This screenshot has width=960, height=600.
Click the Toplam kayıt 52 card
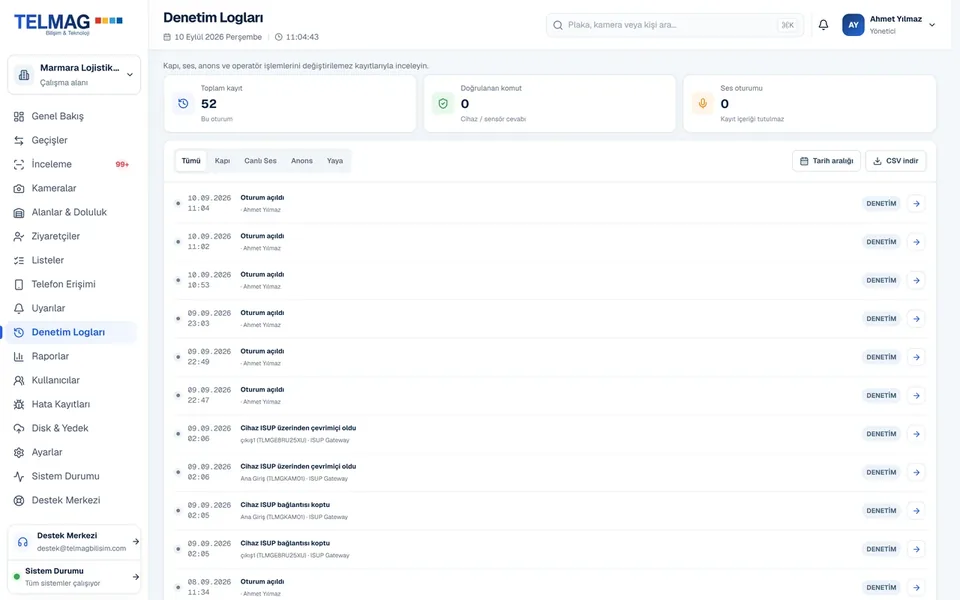pyautogui.click(x=290, y=103)
